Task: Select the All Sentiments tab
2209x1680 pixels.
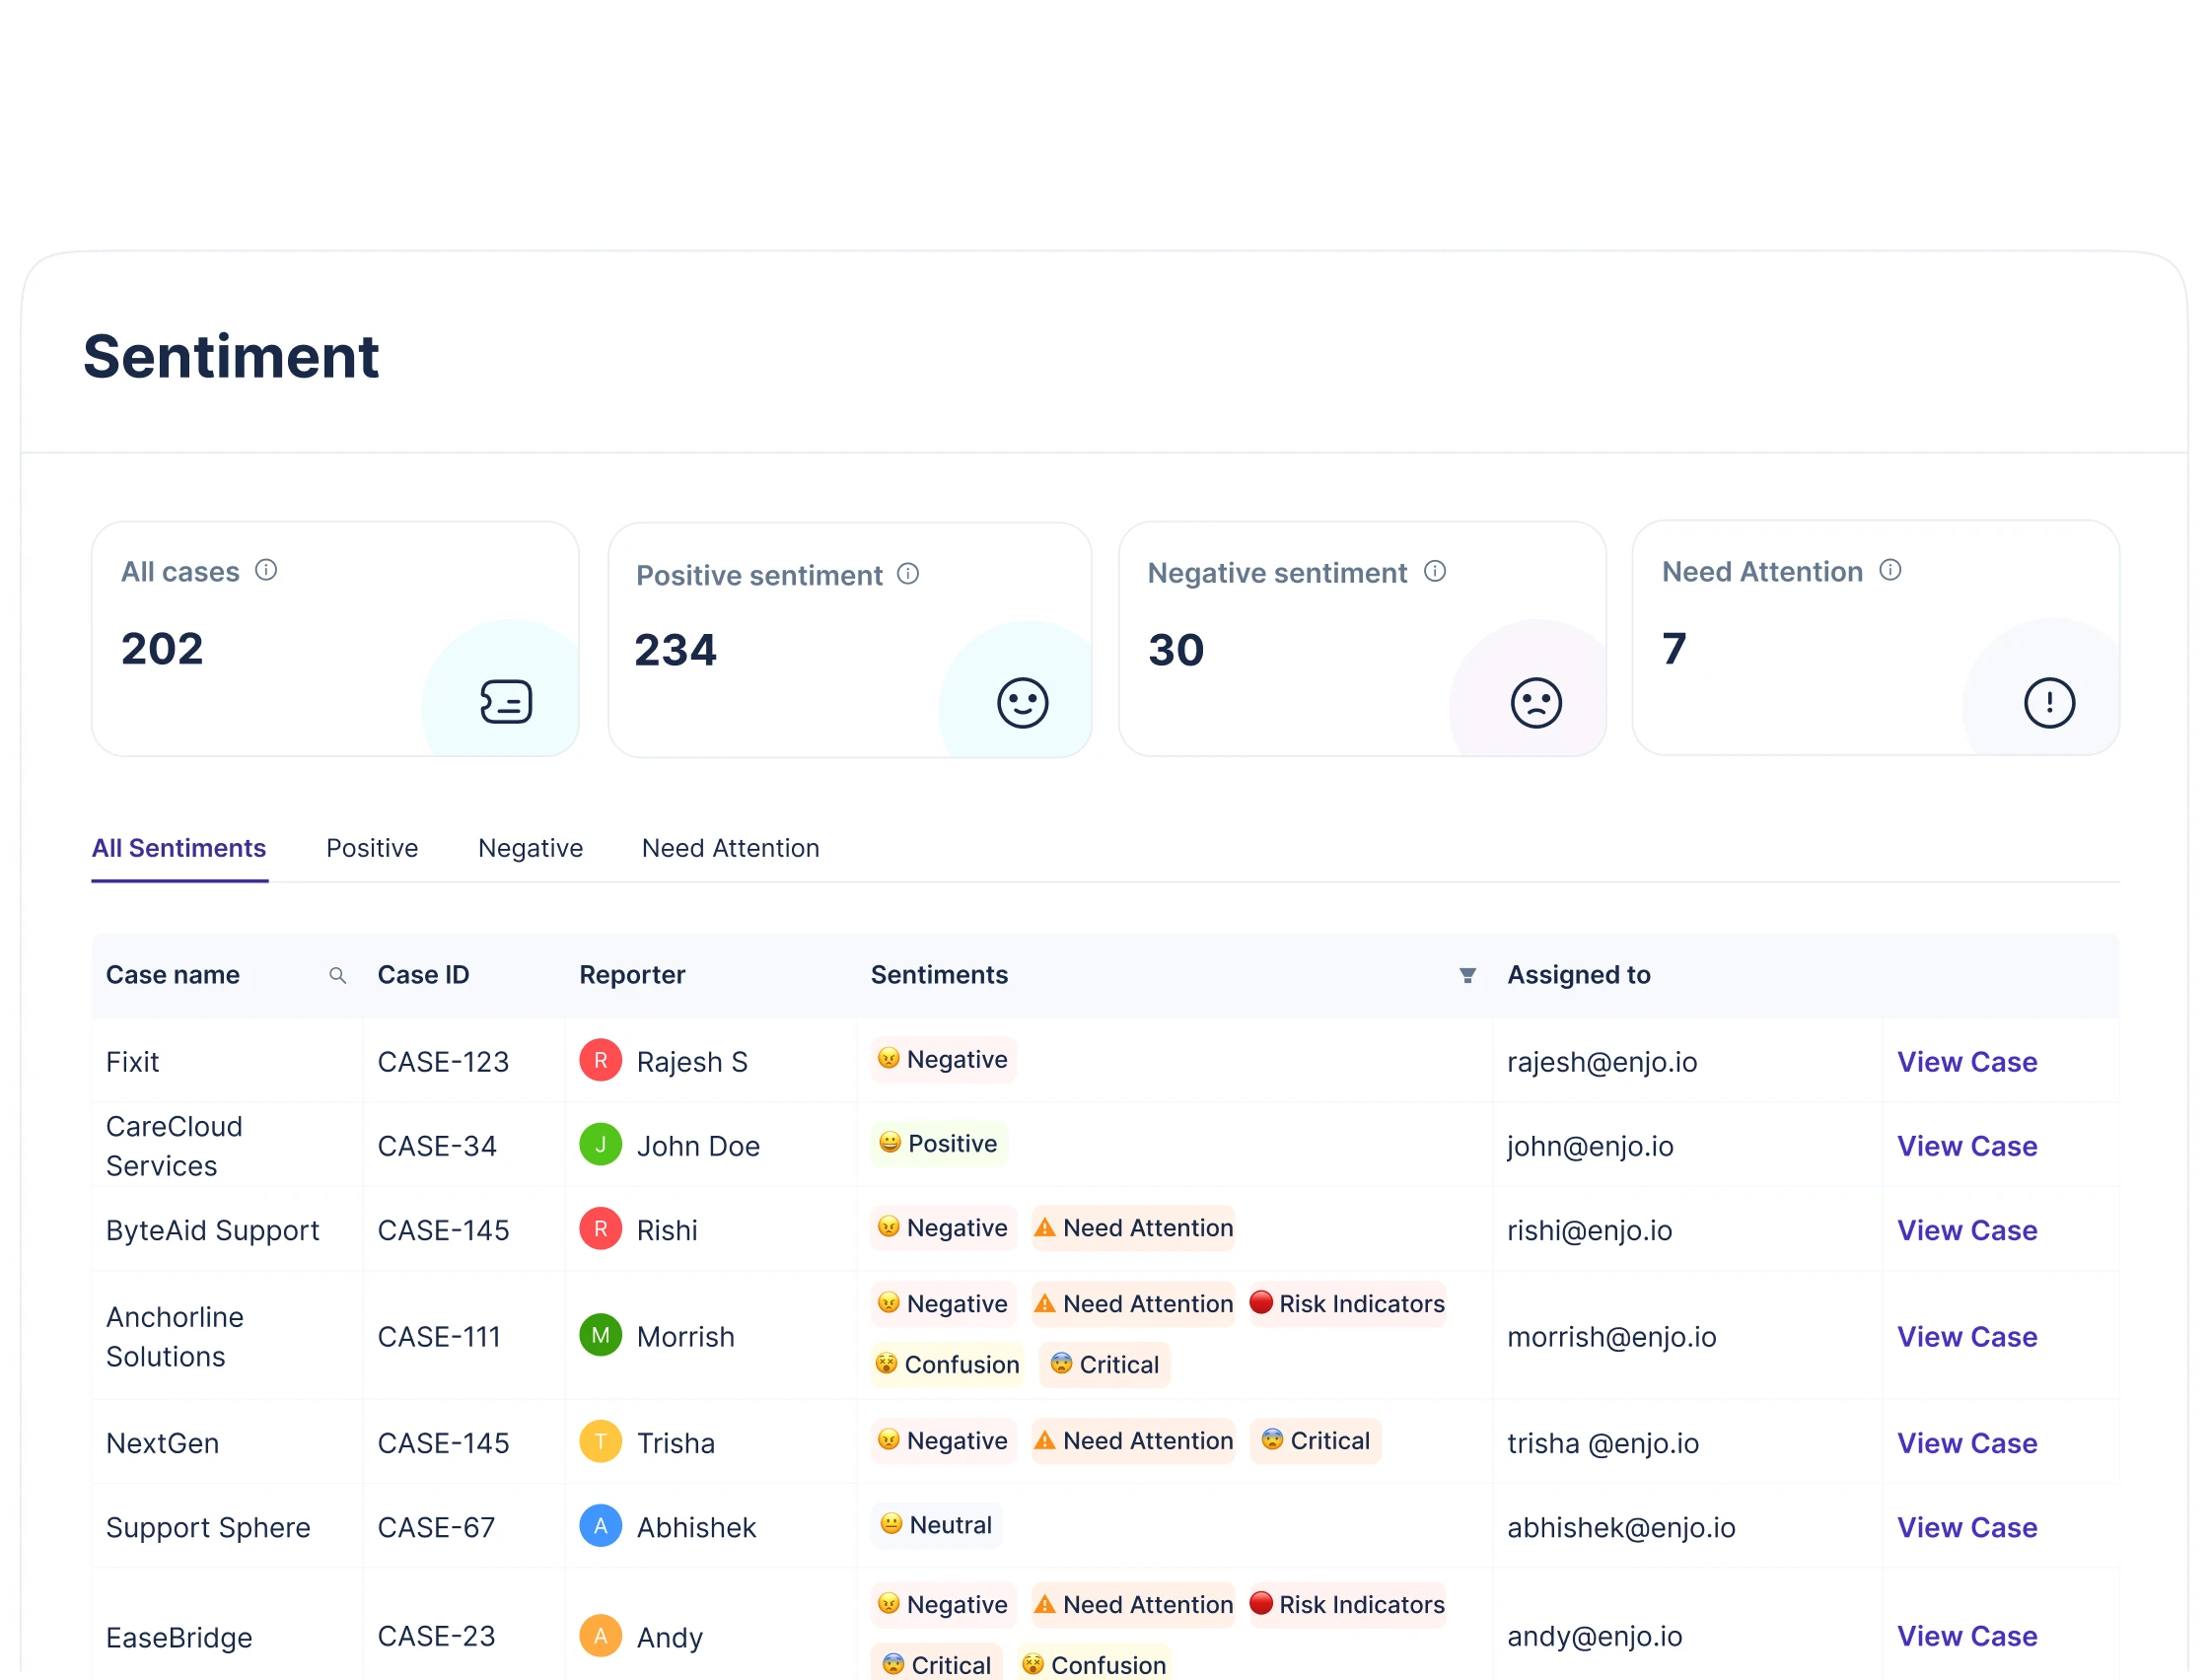Action: (x=179, y=848)
